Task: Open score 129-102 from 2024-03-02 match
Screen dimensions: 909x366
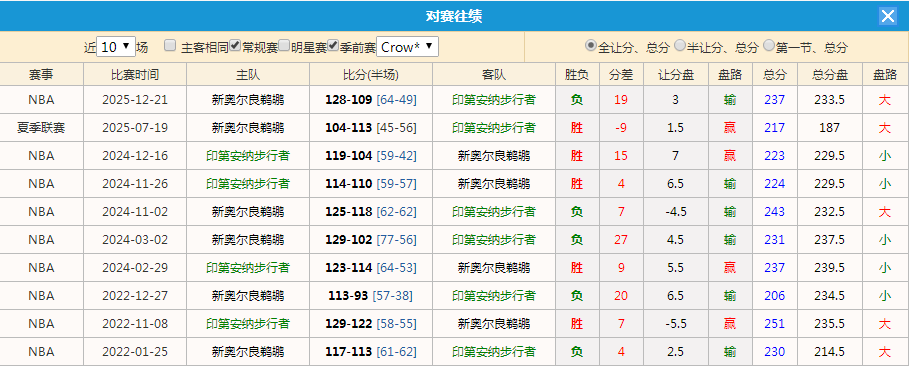Action: 348,240
